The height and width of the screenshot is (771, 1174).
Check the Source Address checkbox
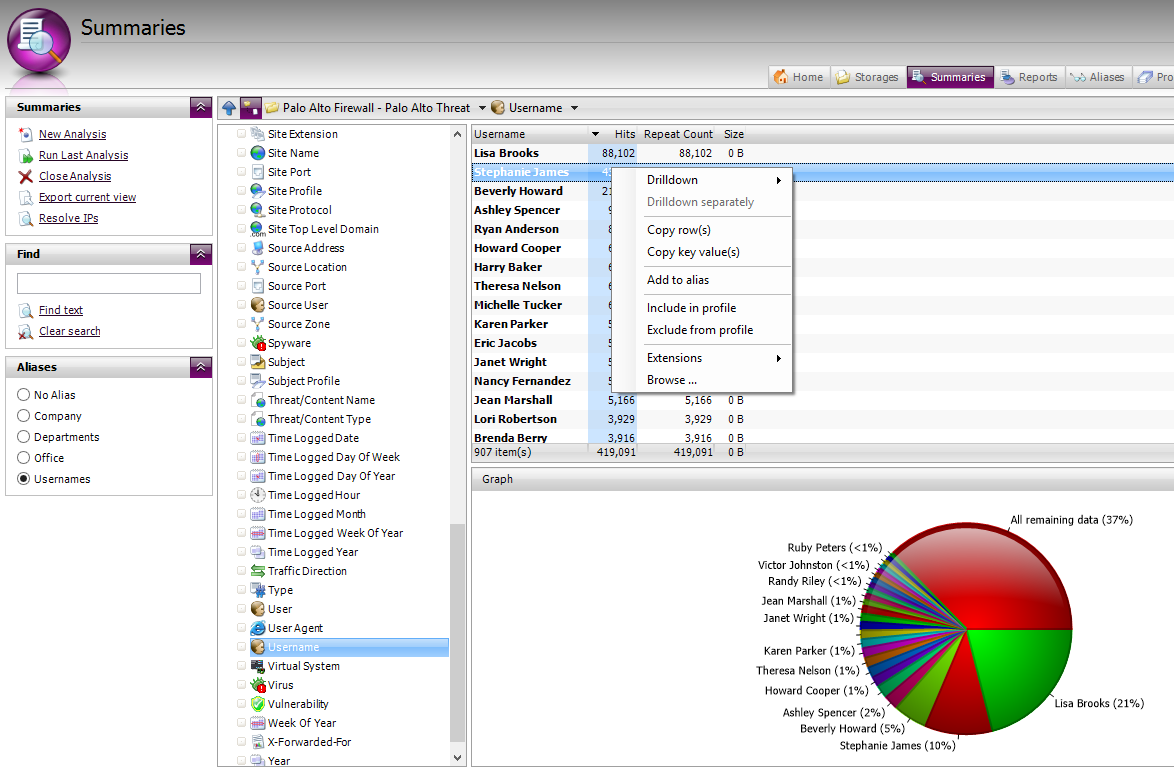(241, 247)
